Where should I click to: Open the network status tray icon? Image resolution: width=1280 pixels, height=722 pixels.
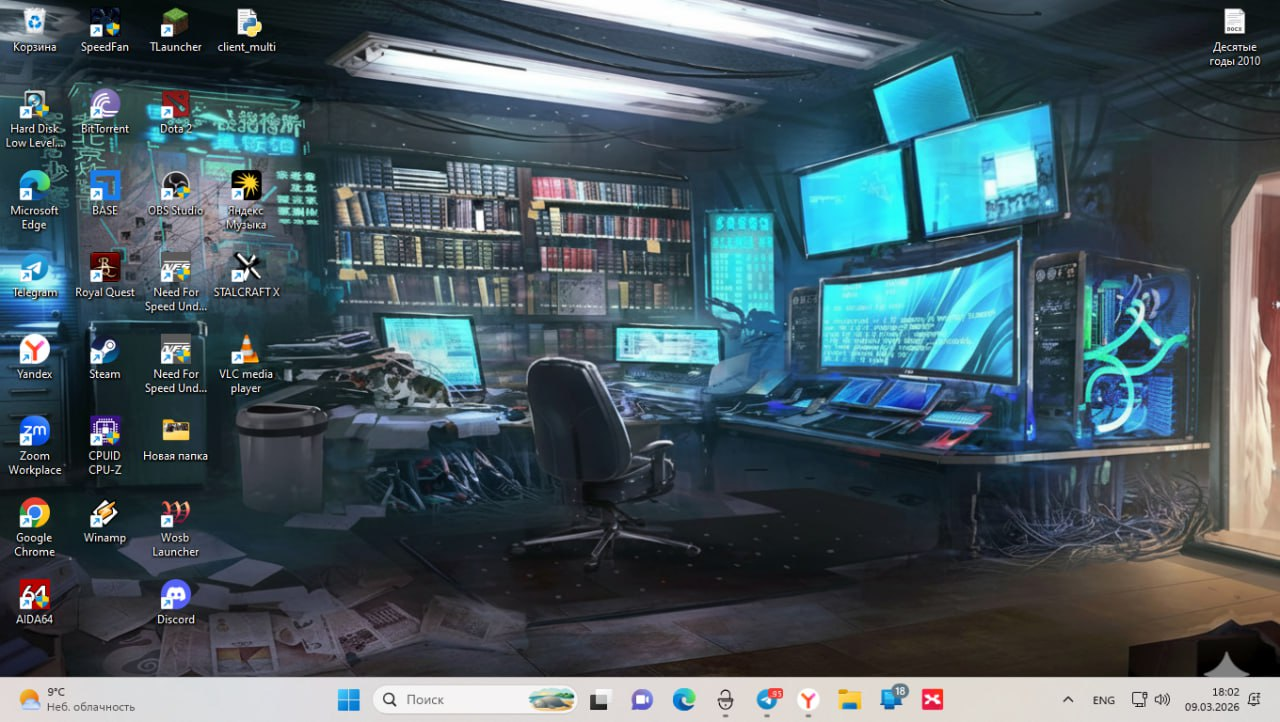tap(1139, 700)
